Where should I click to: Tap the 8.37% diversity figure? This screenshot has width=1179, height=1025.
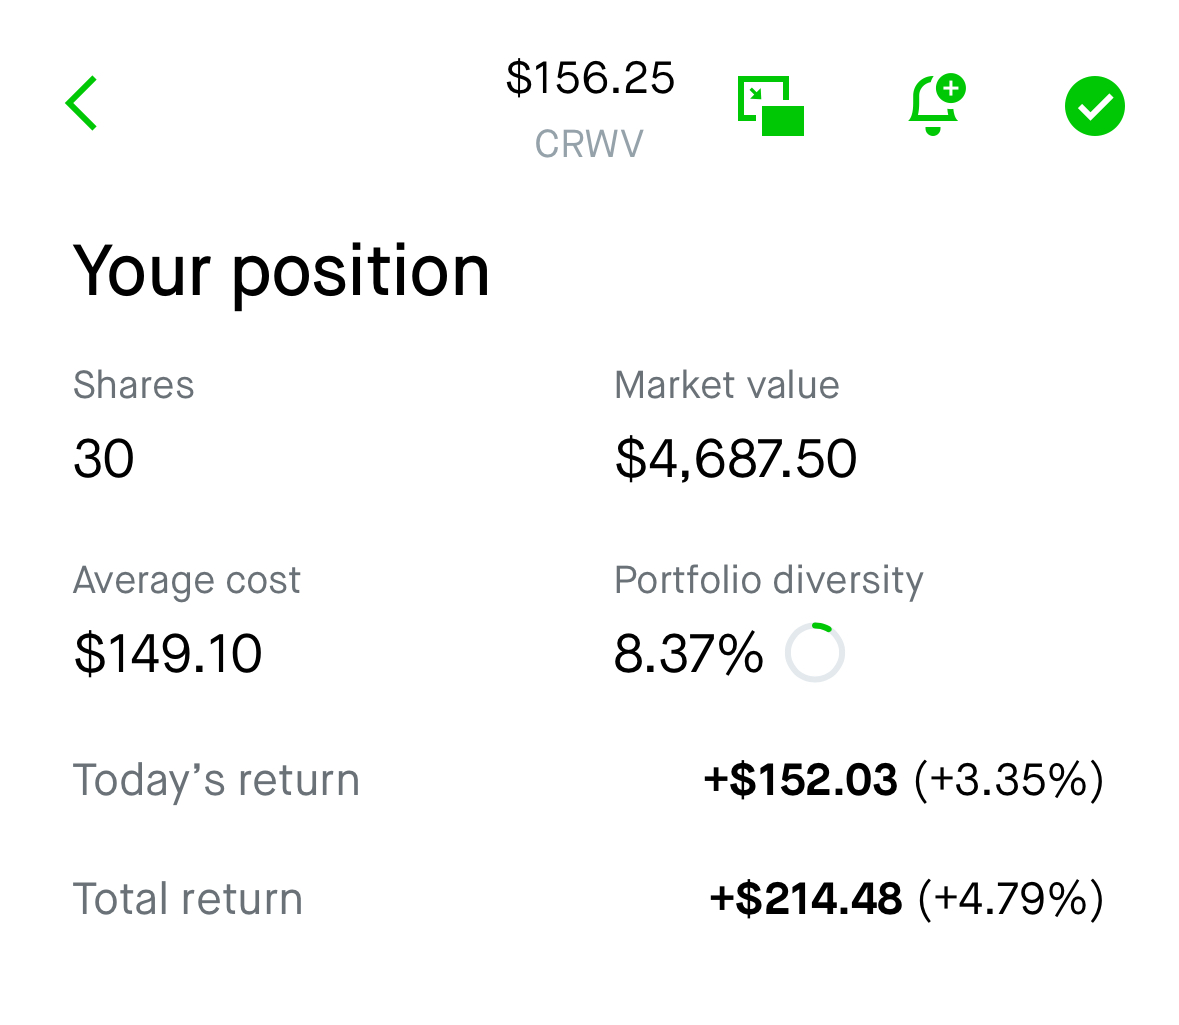689,653
